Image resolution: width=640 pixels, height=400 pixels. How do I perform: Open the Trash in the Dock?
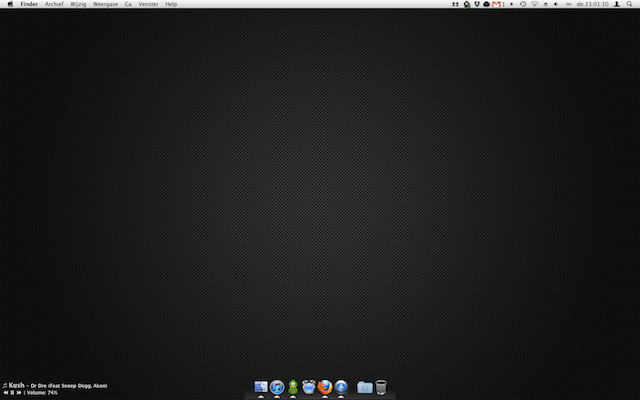tap(380, 387)
